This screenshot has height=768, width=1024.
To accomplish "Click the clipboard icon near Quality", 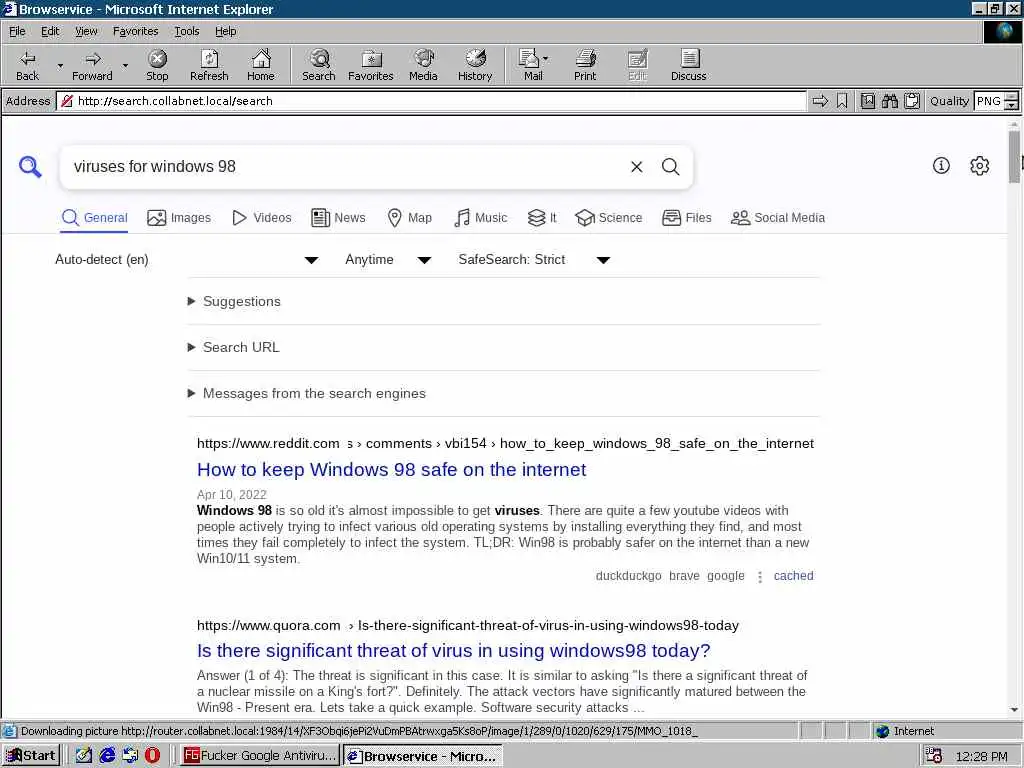I will tap(912, 101).
